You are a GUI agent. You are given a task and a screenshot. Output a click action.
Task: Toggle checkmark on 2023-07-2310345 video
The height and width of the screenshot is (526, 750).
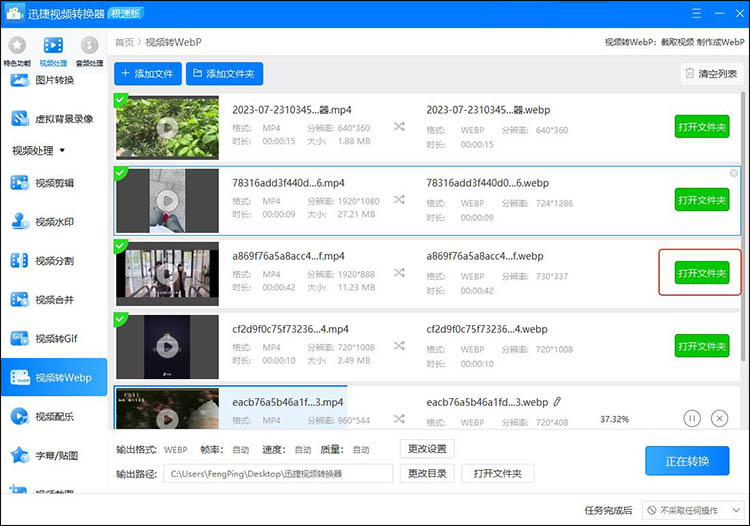click(120, 99)
